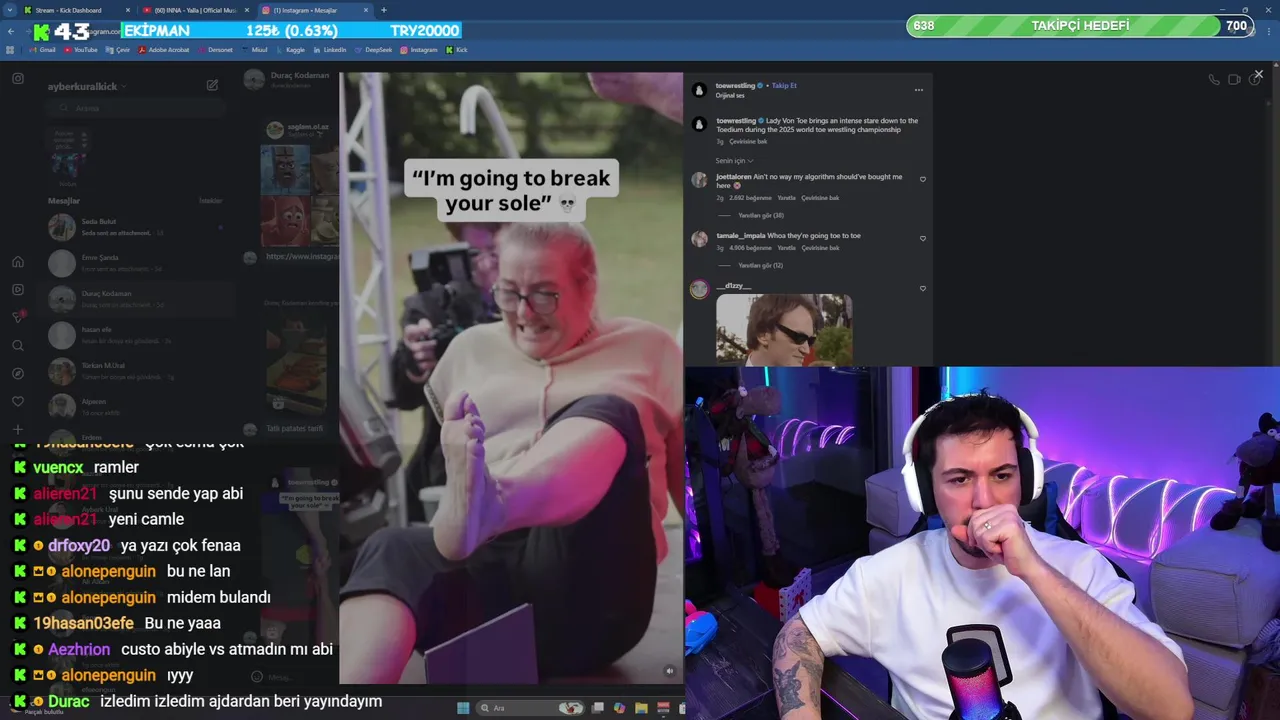The width and height of the screenshot is (1280, 720).
Task: Open File Explorer from taskbar
Action: click(641, 708)
